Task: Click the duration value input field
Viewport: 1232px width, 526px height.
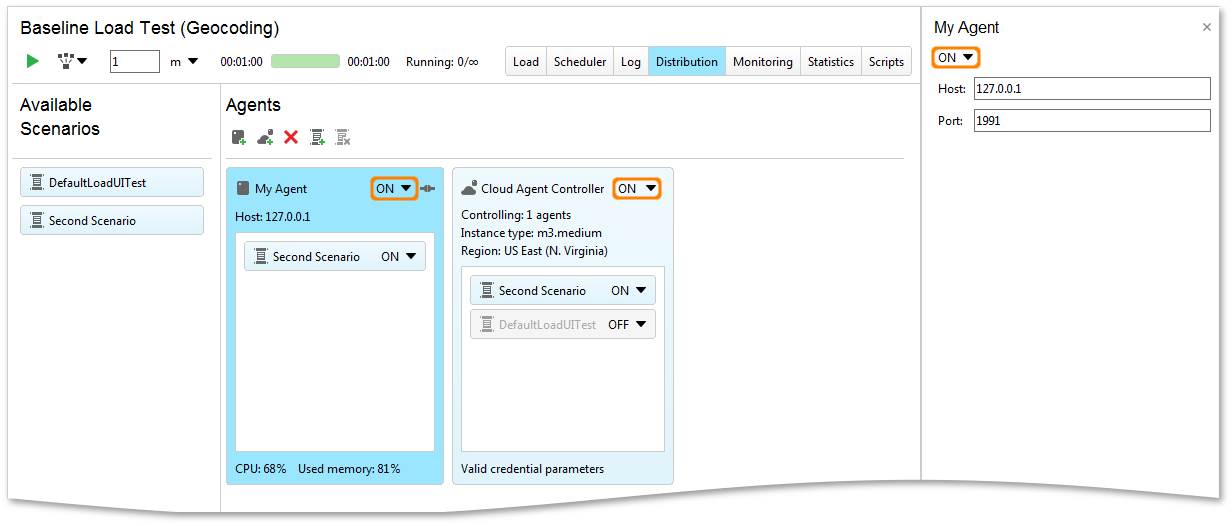Action: [135, 61]
